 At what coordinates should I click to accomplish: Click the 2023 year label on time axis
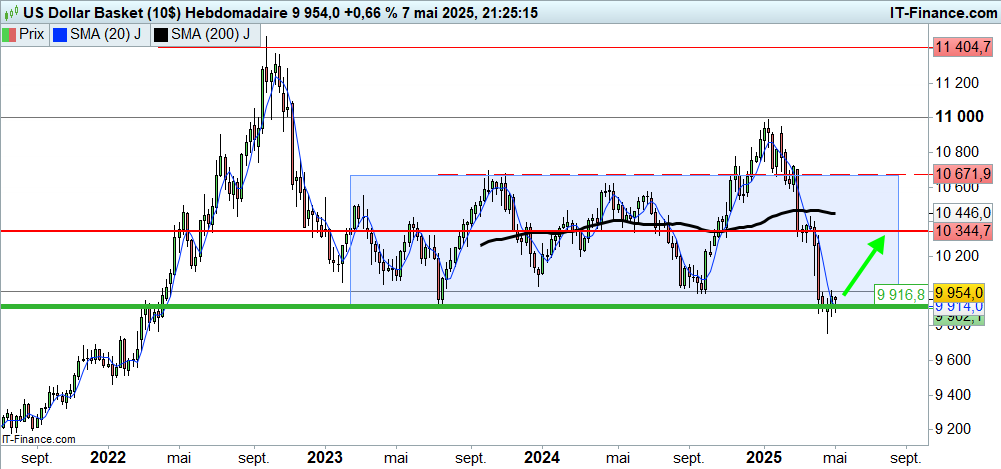(324, 456)
